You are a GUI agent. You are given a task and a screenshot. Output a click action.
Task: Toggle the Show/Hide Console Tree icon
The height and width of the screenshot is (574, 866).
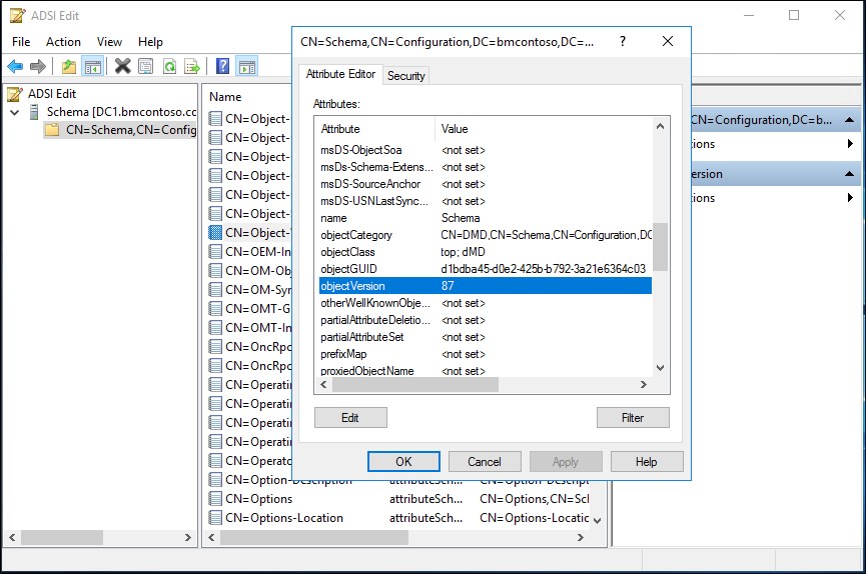(x=92, y=66)
